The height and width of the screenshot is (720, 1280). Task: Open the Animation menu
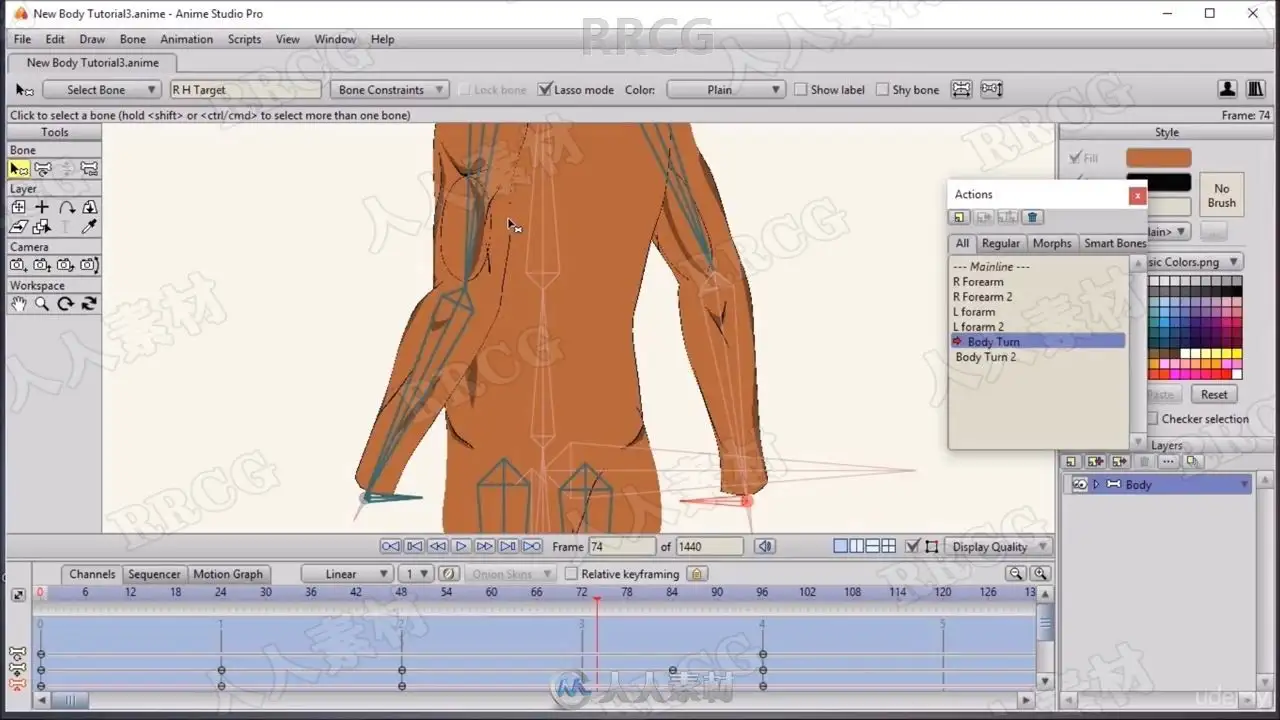pyautogui.click(x=186, y=39)
